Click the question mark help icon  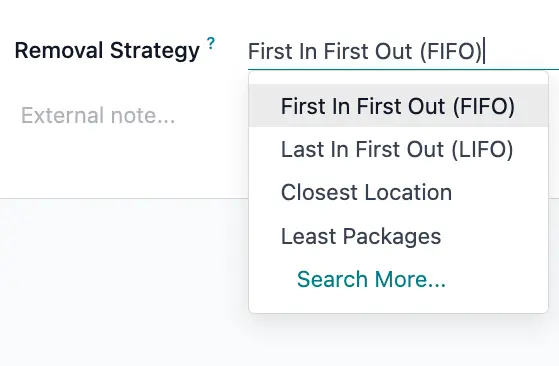[211, 43]
